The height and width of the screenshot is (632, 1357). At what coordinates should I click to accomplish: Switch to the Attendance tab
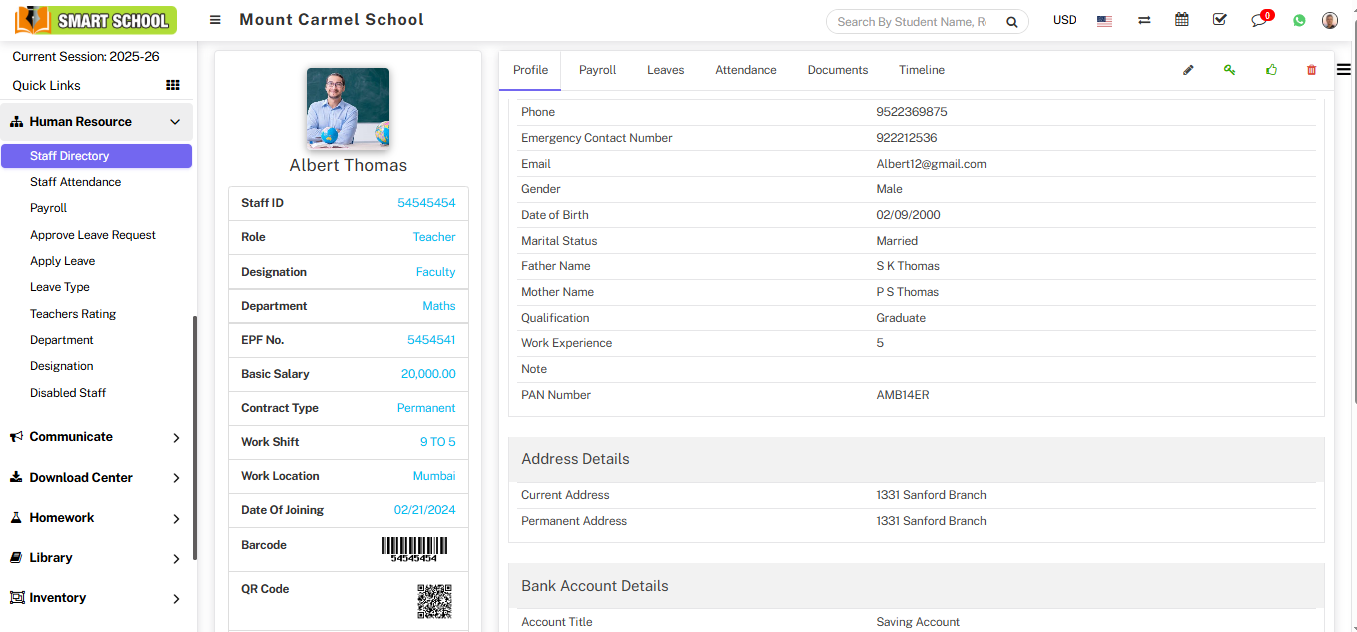pos(745,70)
